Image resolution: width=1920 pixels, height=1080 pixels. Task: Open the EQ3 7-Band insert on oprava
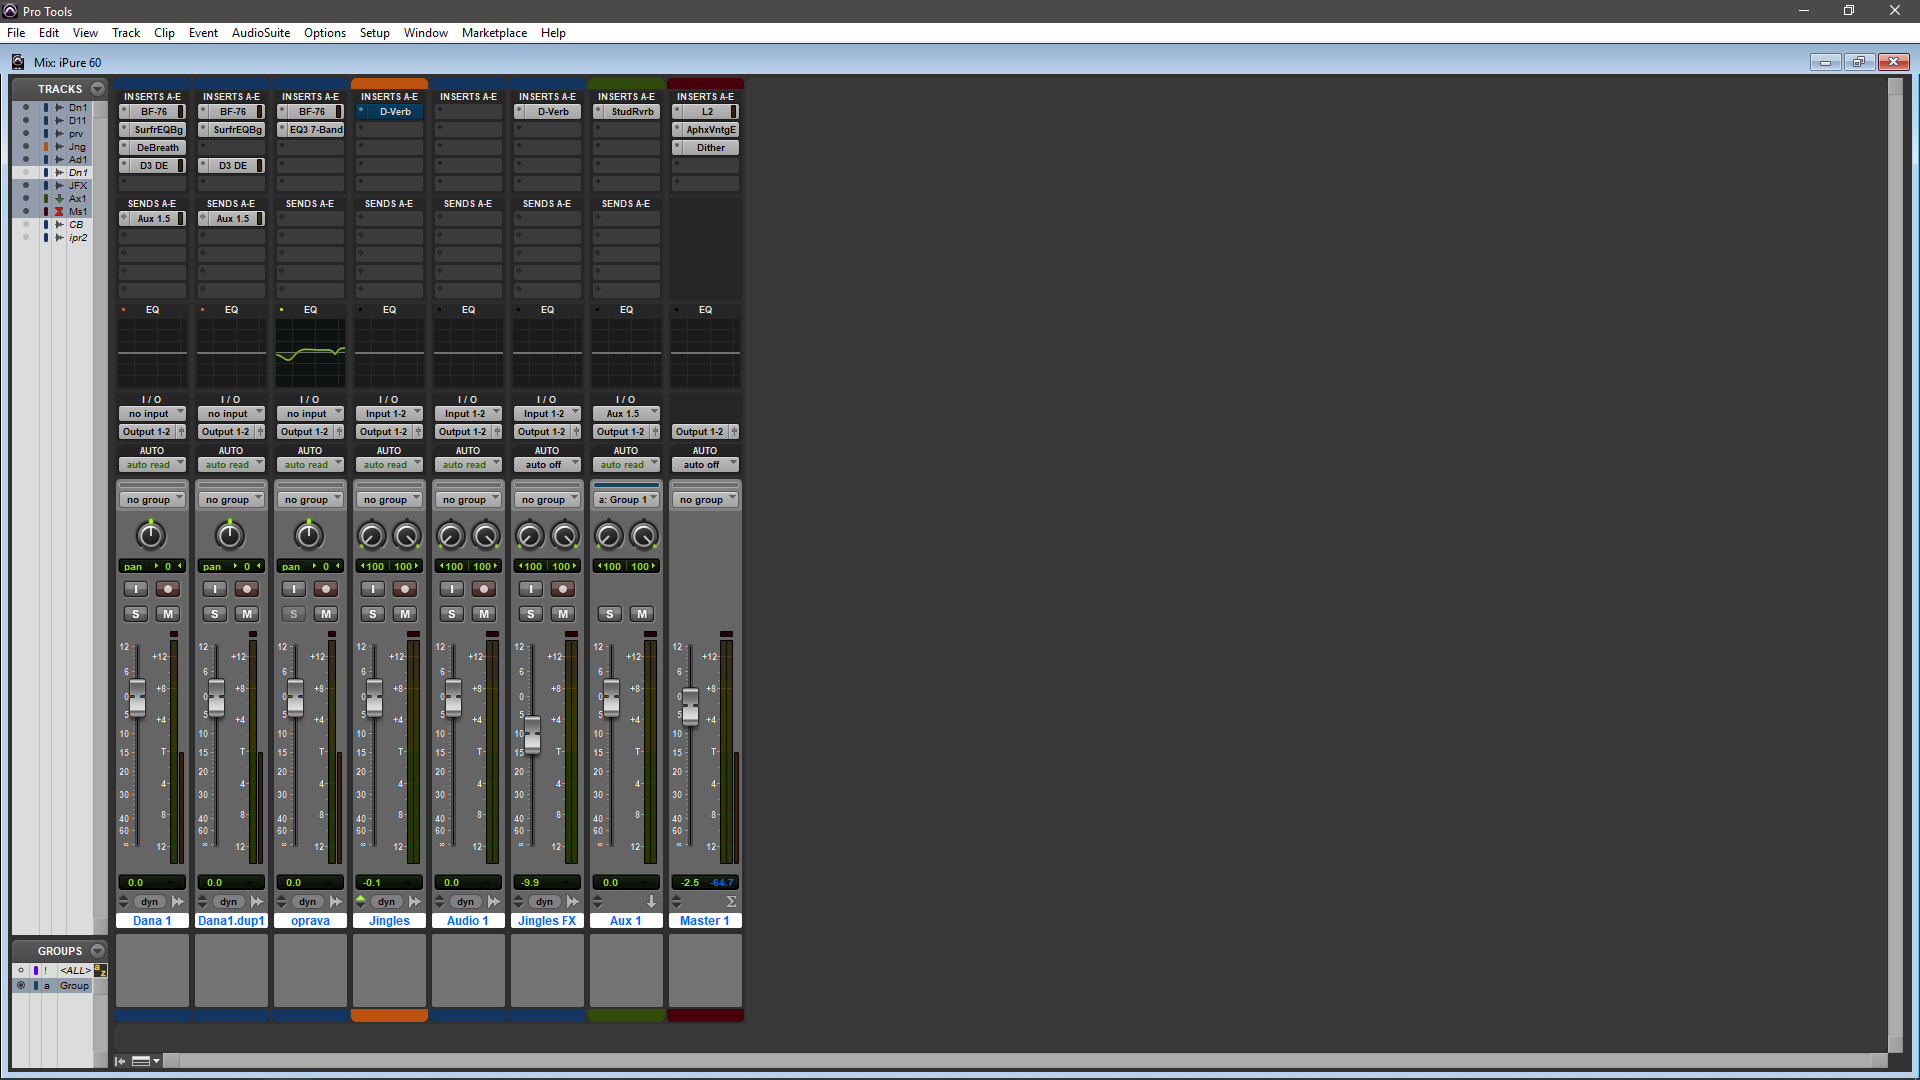(316, 130)
